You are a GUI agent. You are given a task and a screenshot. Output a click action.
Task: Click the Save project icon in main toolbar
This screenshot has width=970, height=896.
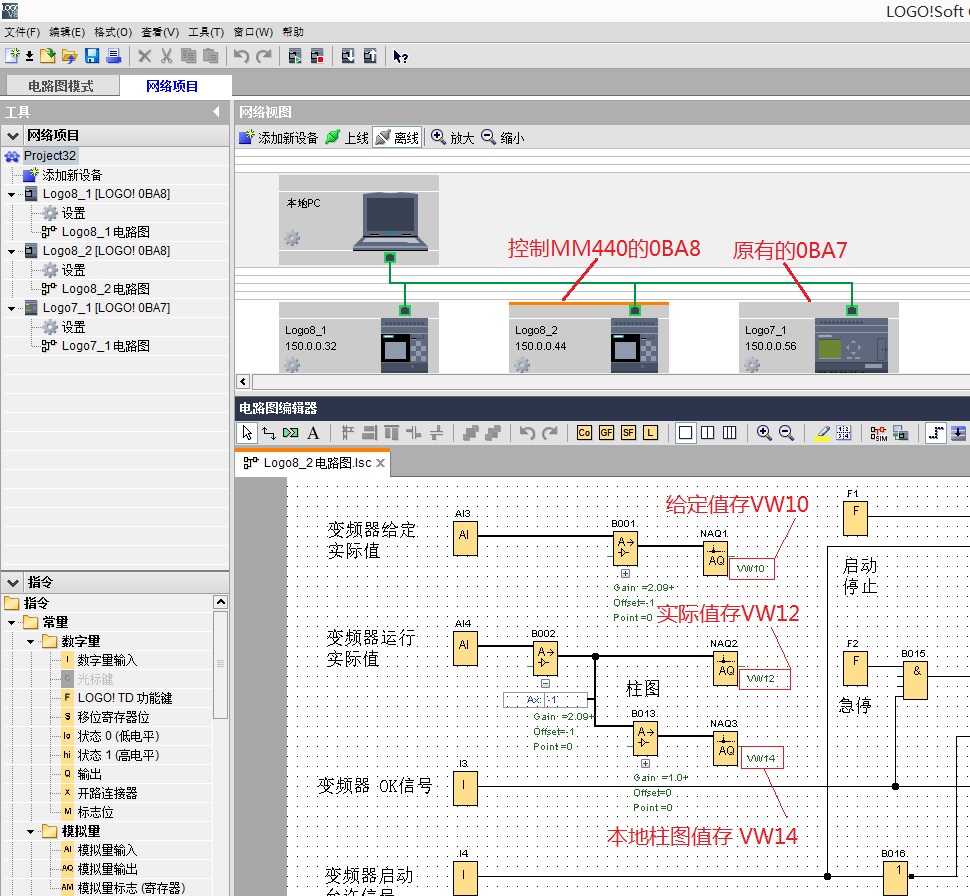point(92,56)
